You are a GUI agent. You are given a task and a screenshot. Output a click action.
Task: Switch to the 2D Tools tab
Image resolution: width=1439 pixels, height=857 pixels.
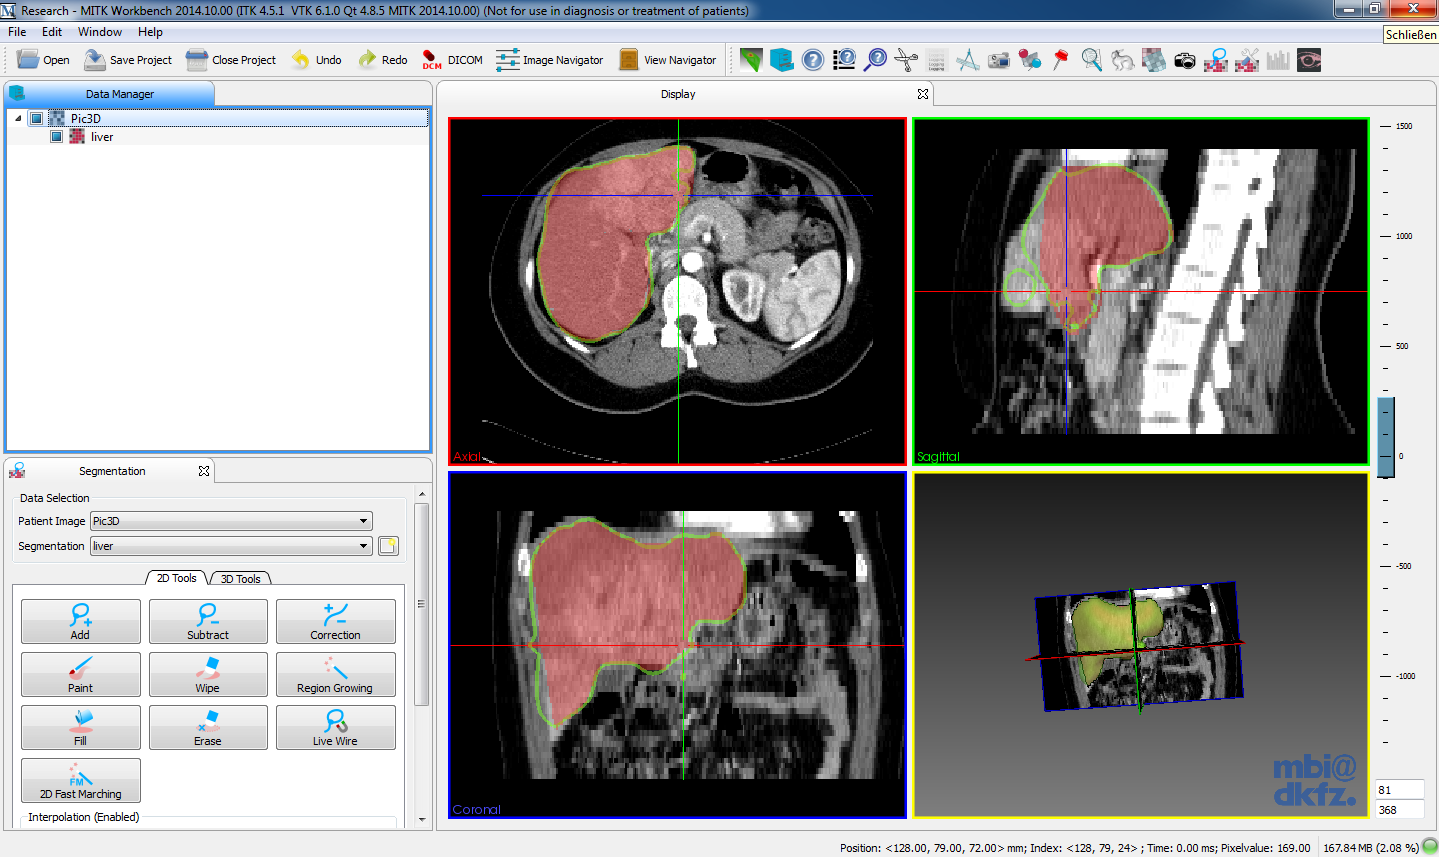pos(177,578)
